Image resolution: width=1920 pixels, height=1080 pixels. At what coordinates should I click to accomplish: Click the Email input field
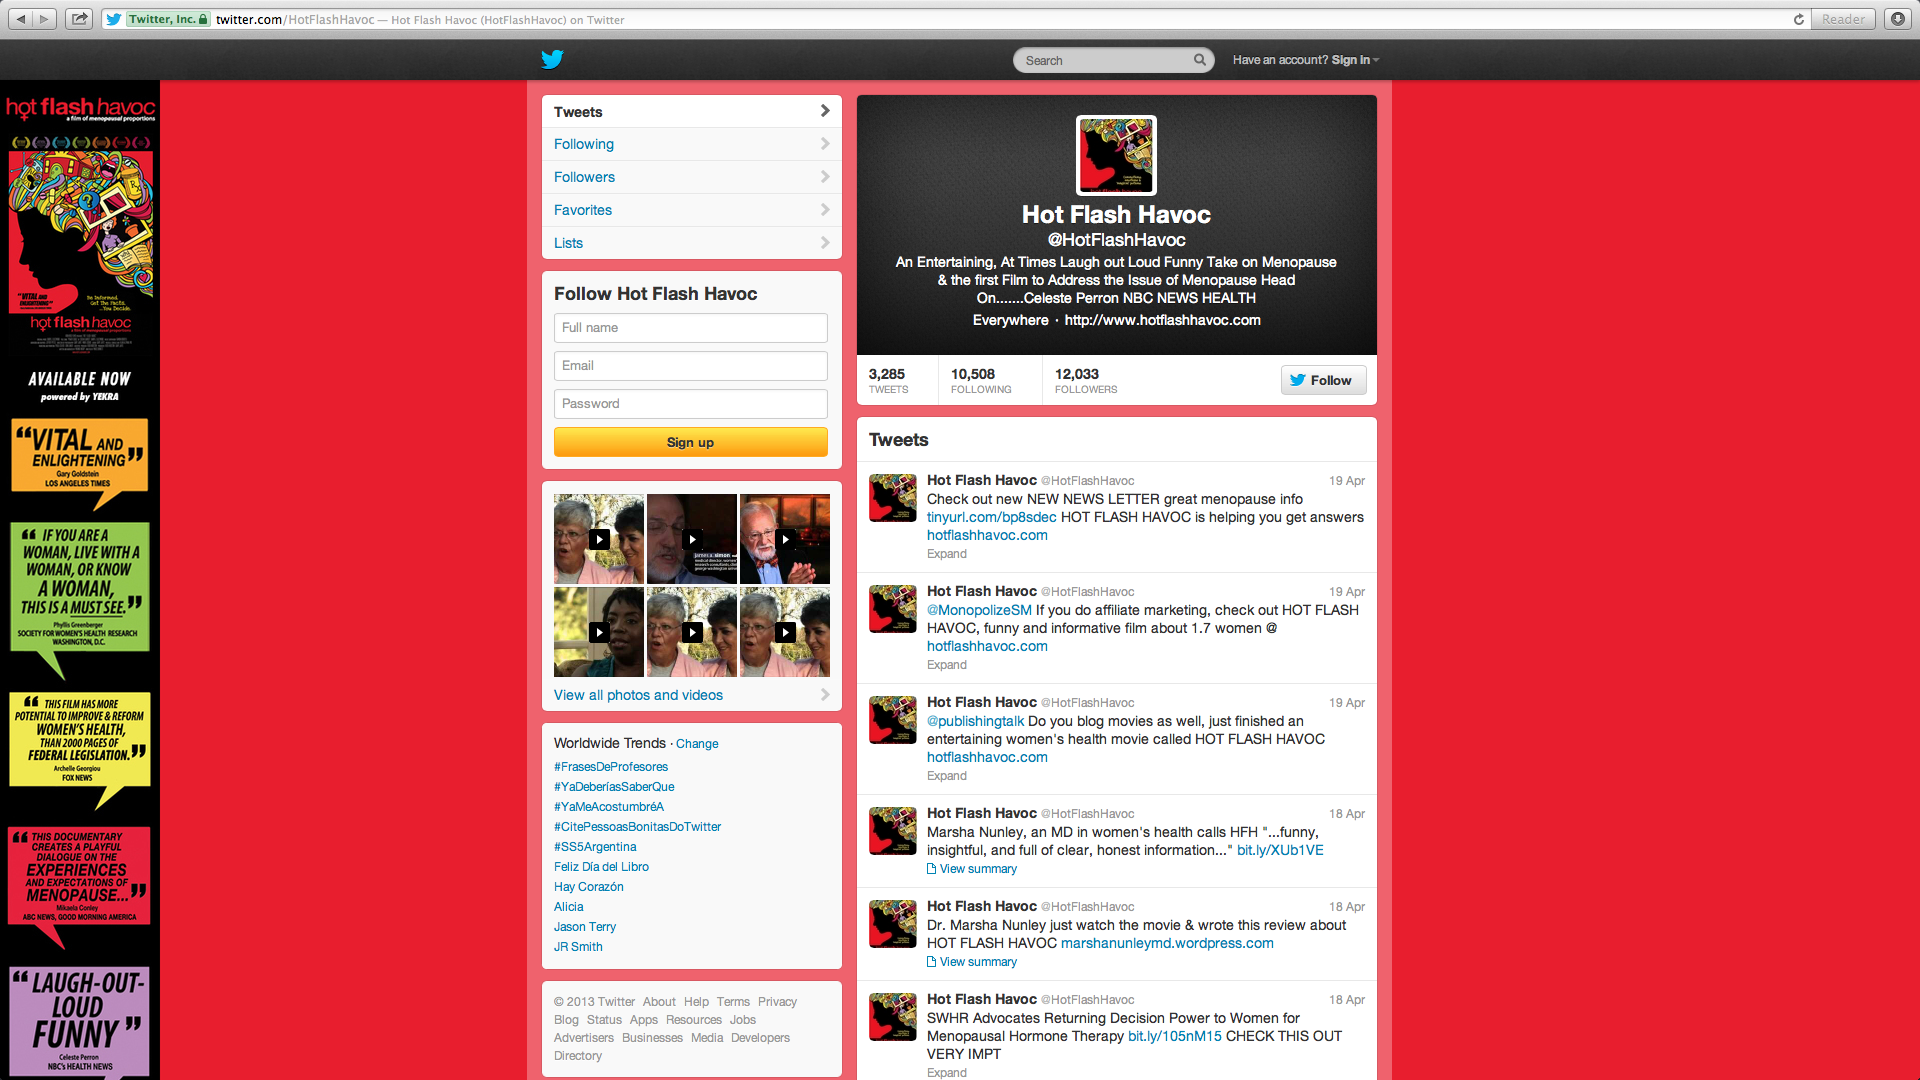[691, 366]
